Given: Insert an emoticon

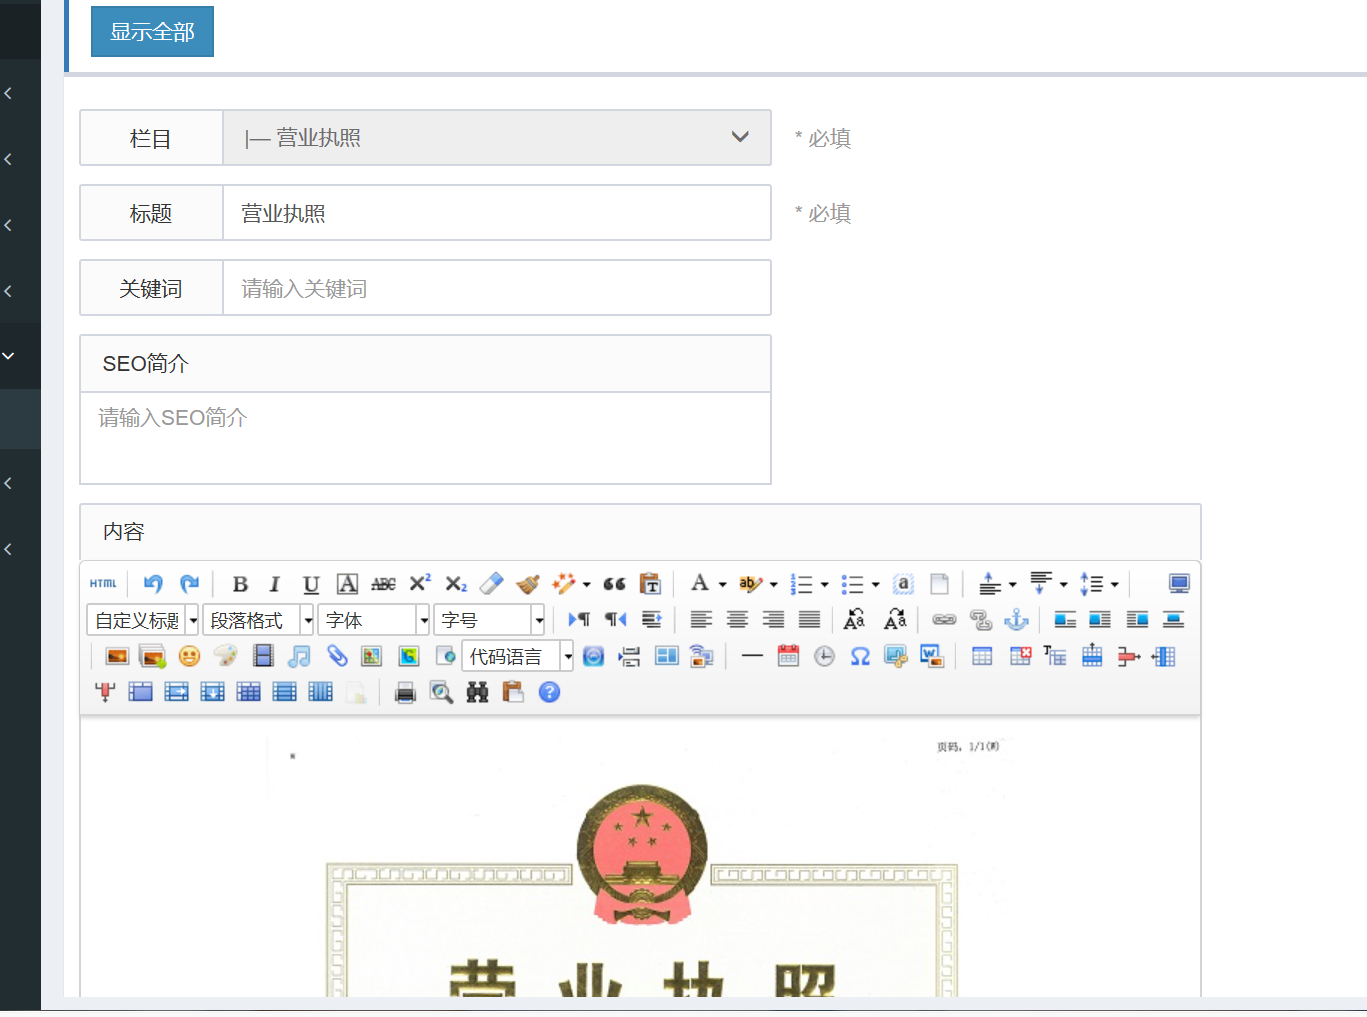Looking at the screenshot, I should click(x=189, y=656).
